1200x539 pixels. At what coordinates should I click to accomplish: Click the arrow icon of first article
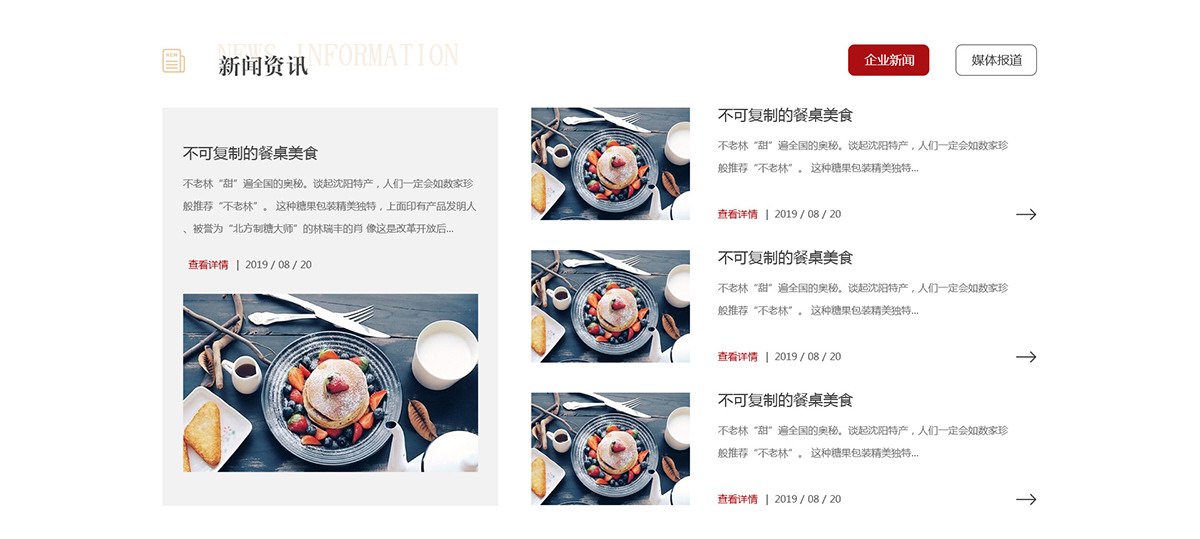point(1026,214)
